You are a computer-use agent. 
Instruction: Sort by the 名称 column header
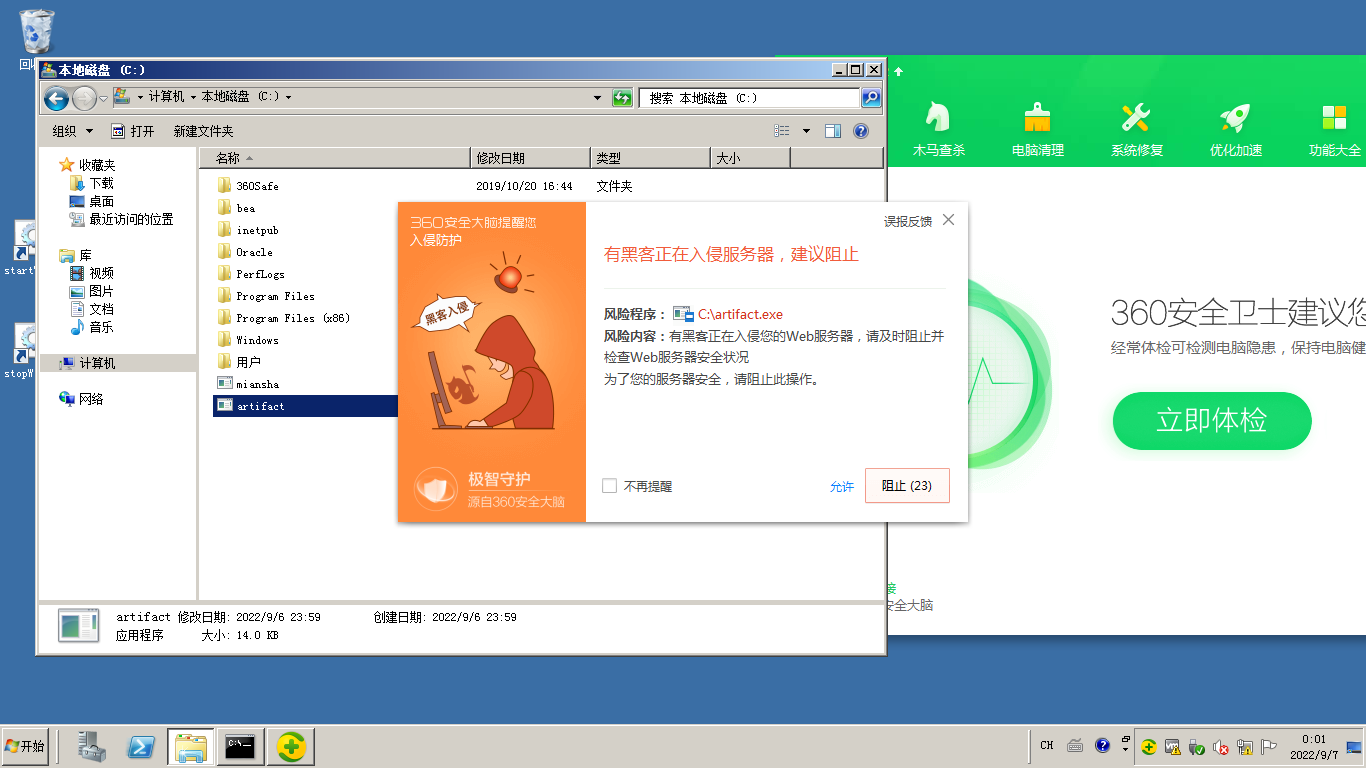334,158
